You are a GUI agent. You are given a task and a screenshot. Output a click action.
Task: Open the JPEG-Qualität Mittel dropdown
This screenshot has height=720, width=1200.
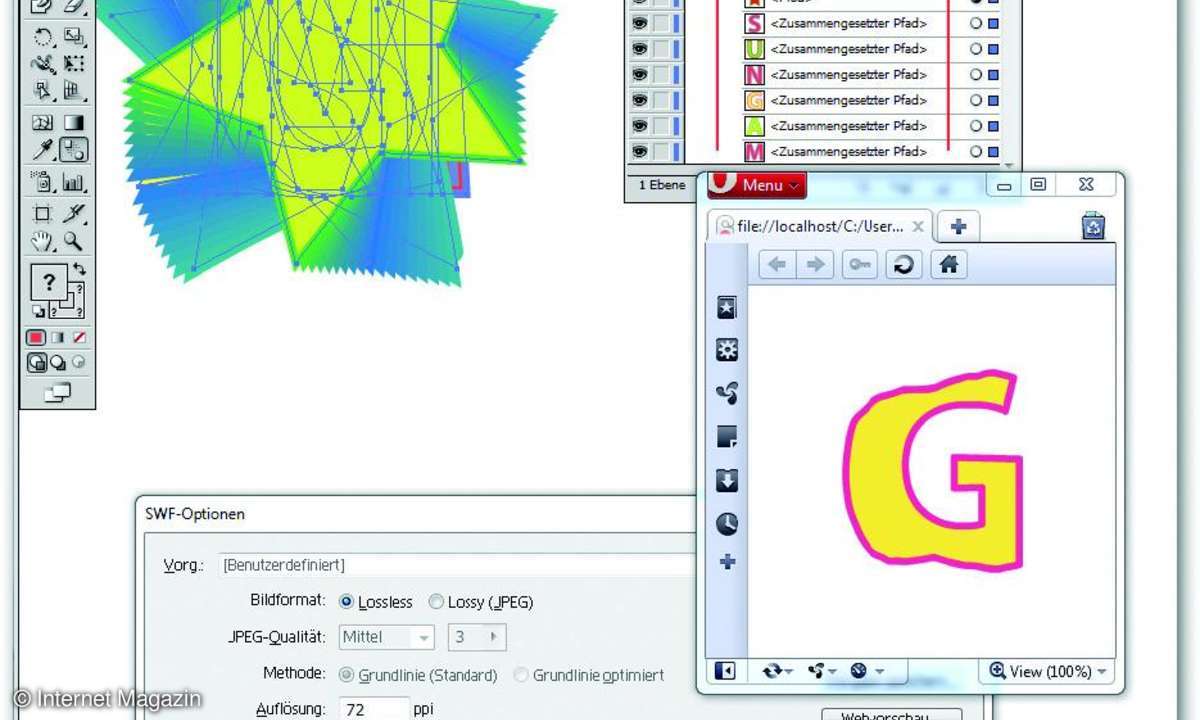coord(386,637)
